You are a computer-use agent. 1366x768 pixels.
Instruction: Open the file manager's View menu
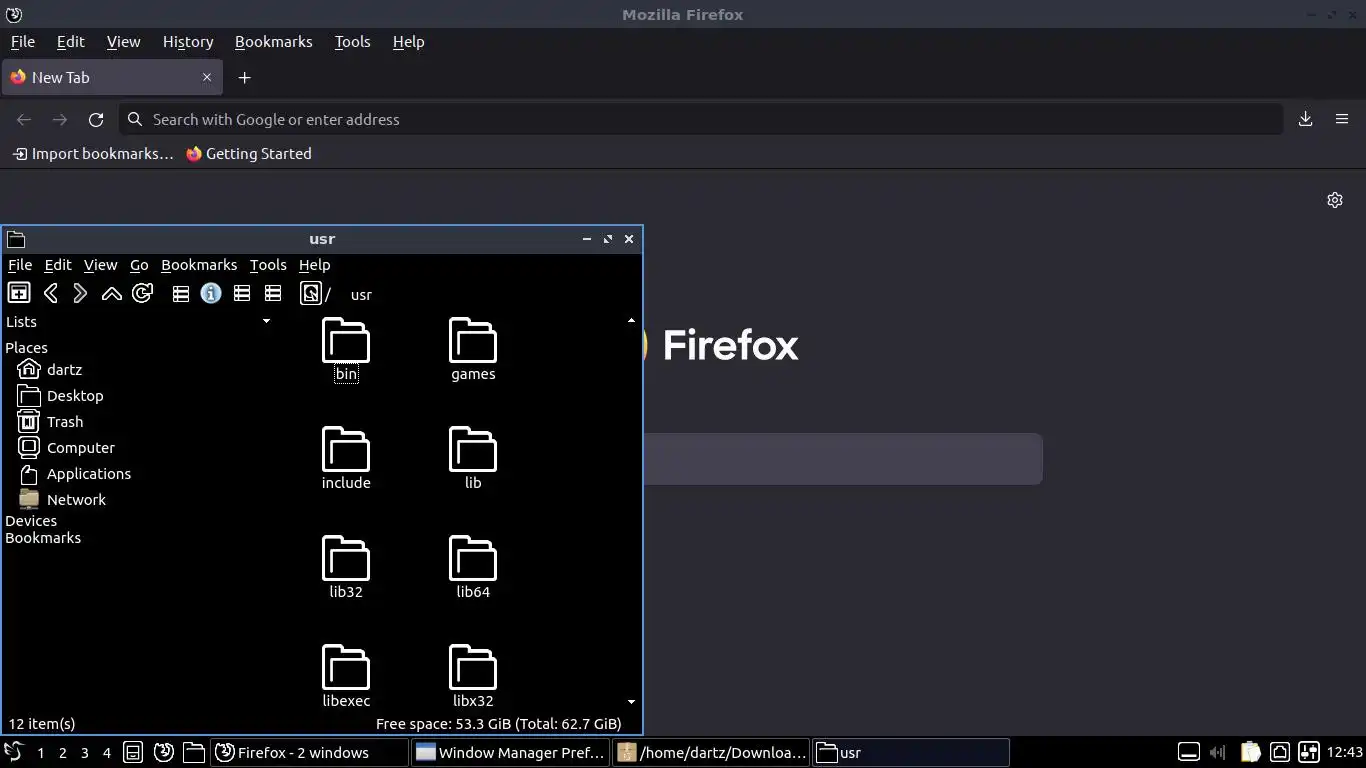(100, 265)
